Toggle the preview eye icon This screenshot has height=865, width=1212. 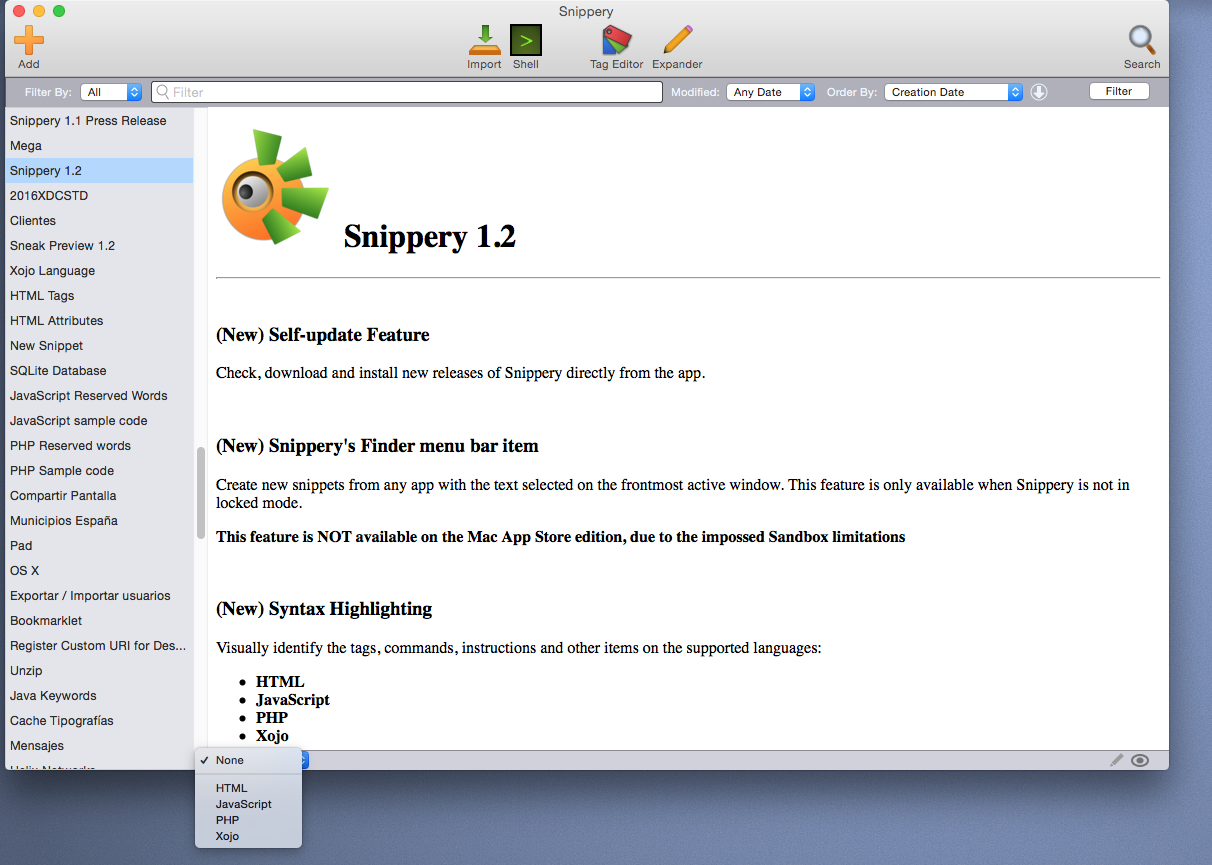click(1140, 760)
